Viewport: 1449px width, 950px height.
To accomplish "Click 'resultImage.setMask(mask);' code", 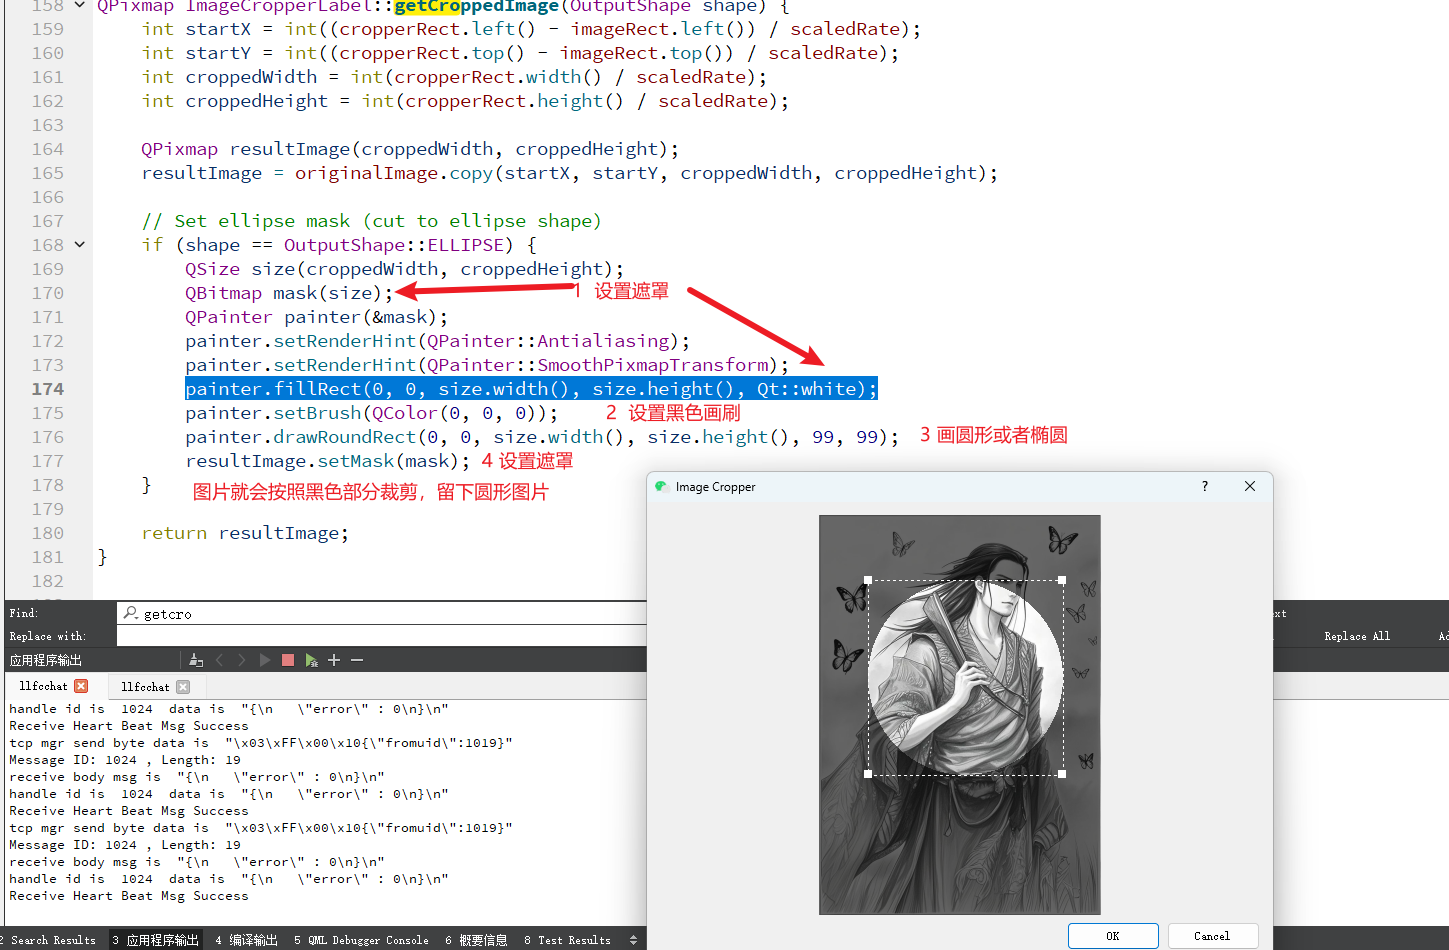I will (327, 461).
